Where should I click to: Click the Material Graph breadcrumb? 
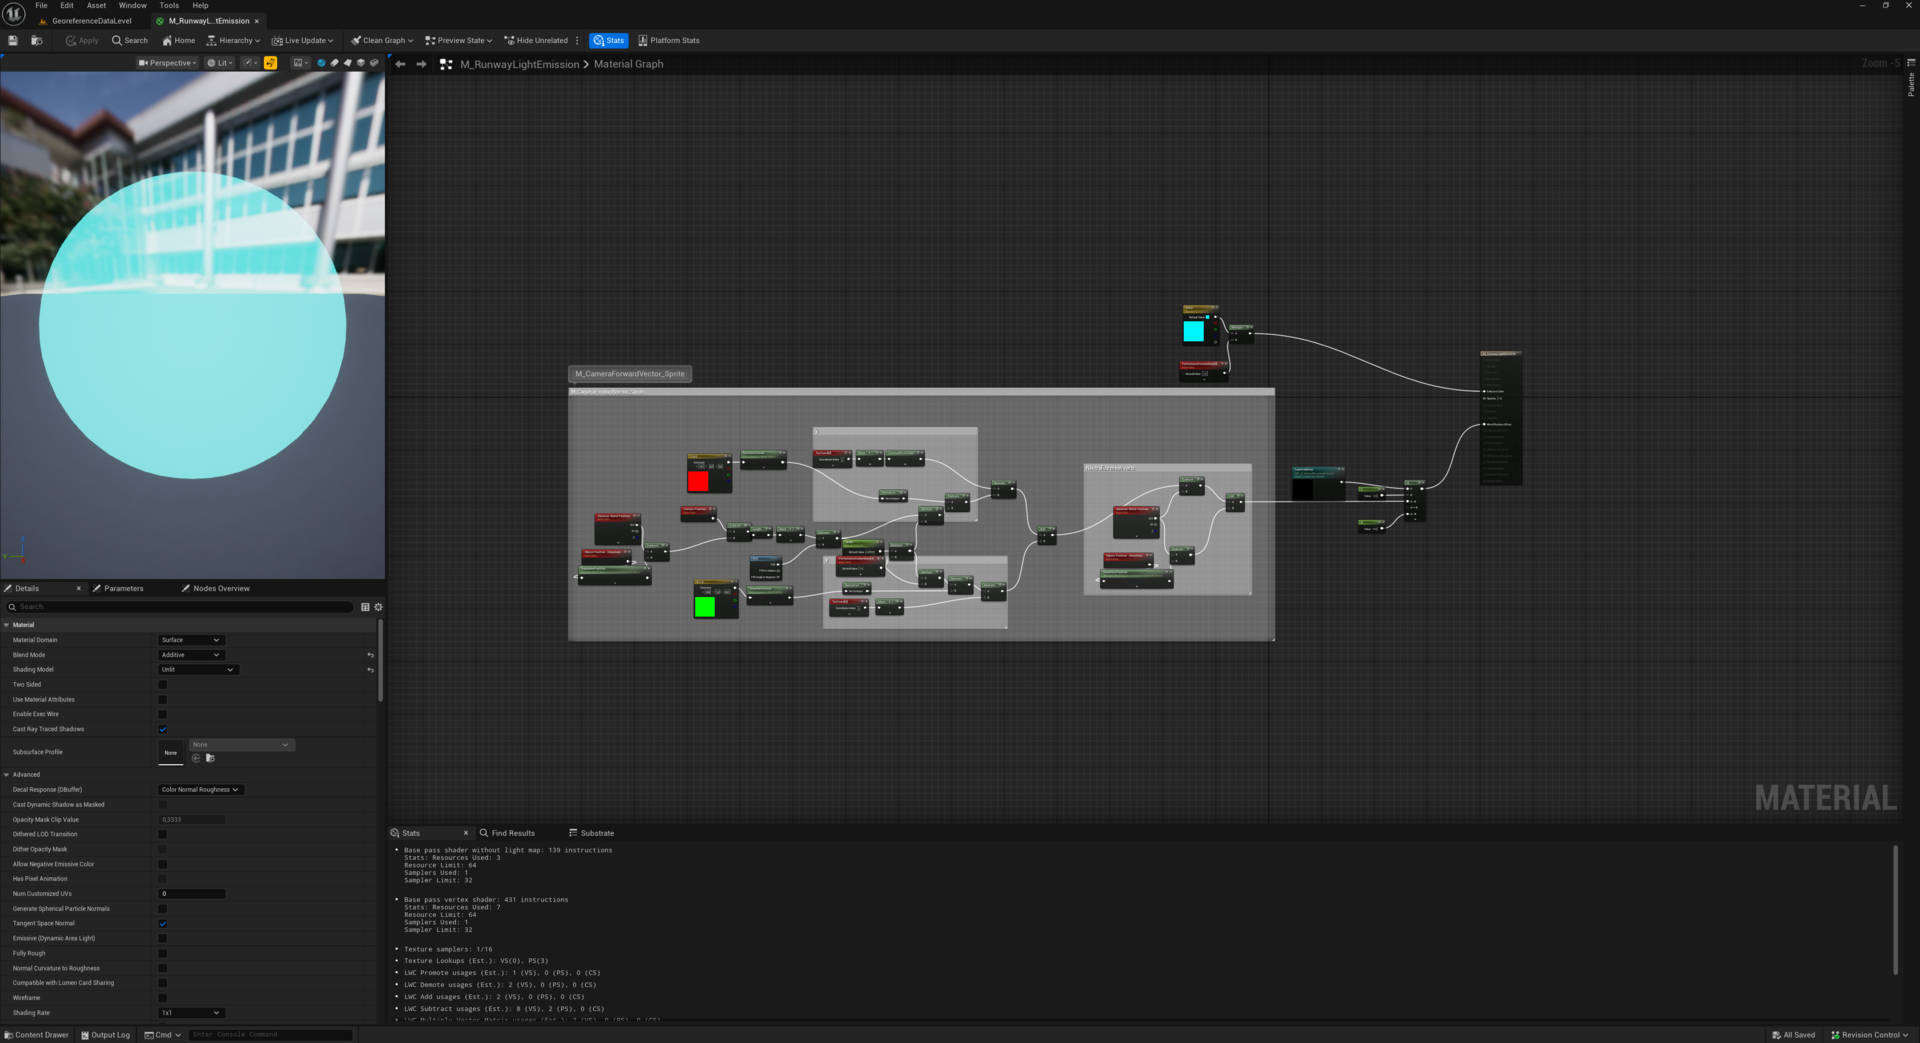point(628,64)
